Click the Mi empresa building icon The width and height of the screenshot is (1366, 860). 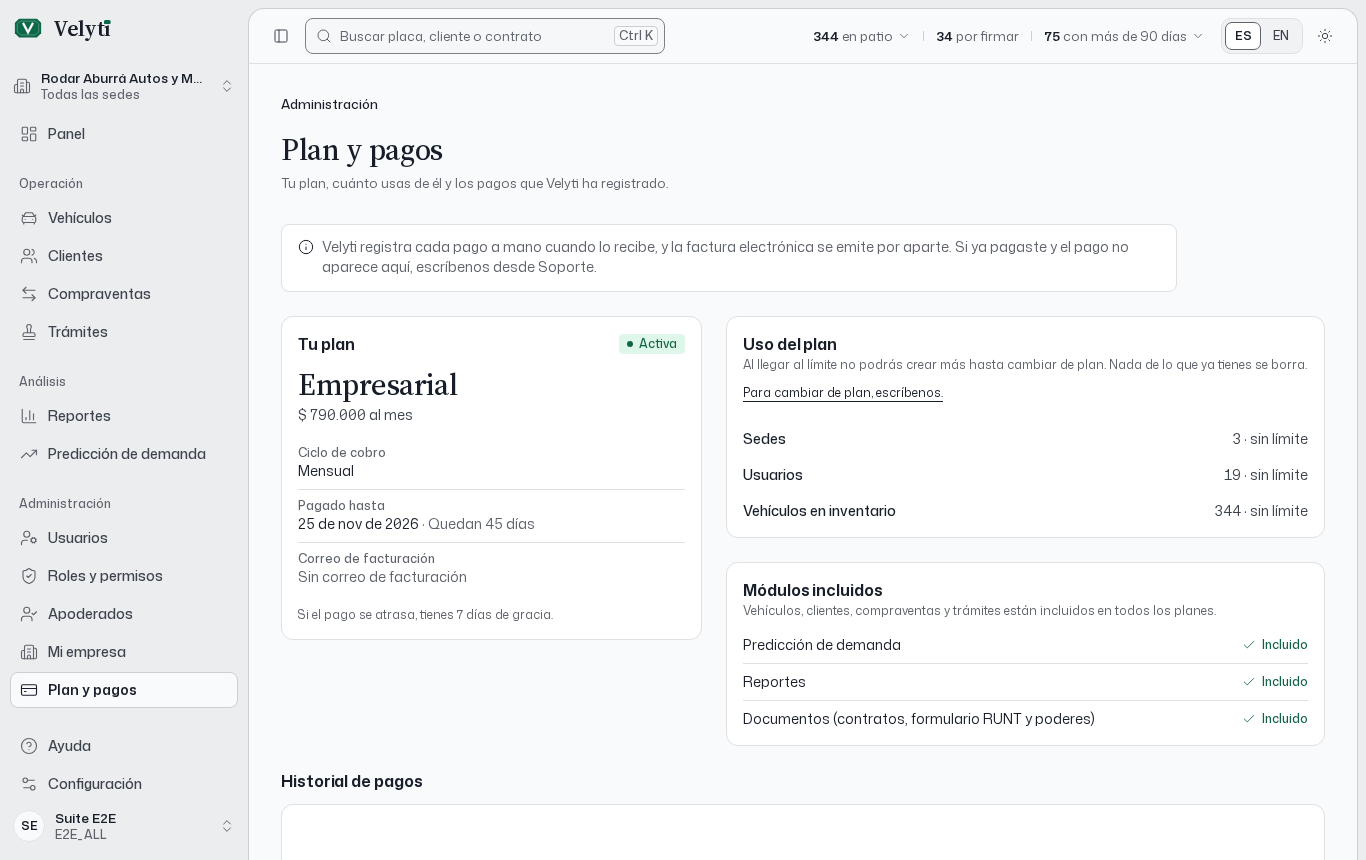(29, 652)
